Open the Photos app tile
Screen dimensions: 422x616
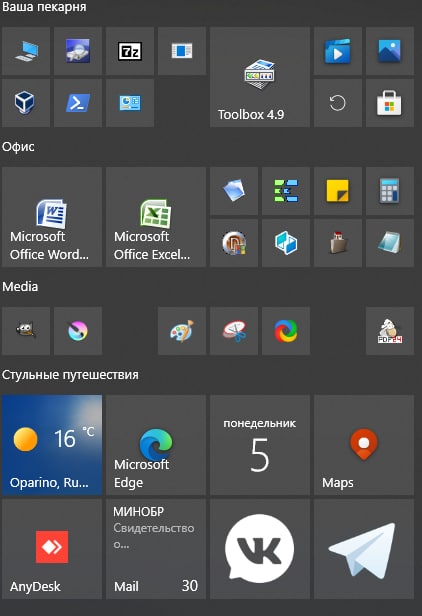[x=390, y=51]
